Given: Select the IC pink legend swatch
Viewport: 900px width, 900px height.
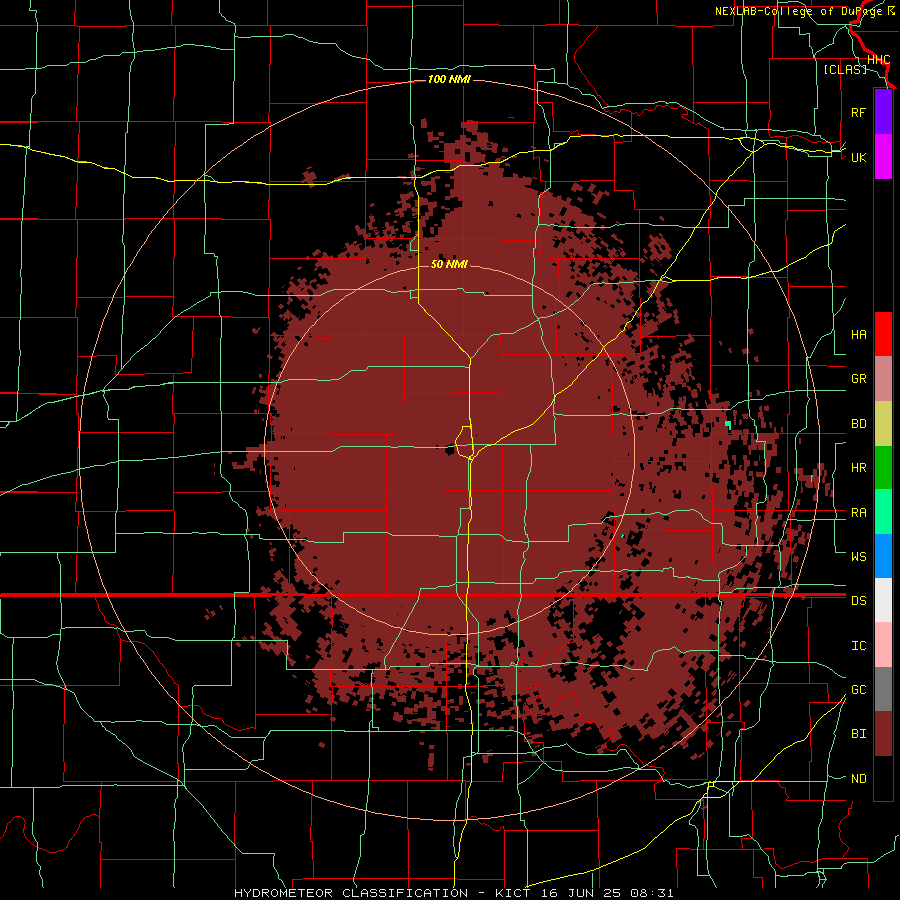Looking at the screenshot, I should (883, 645).
